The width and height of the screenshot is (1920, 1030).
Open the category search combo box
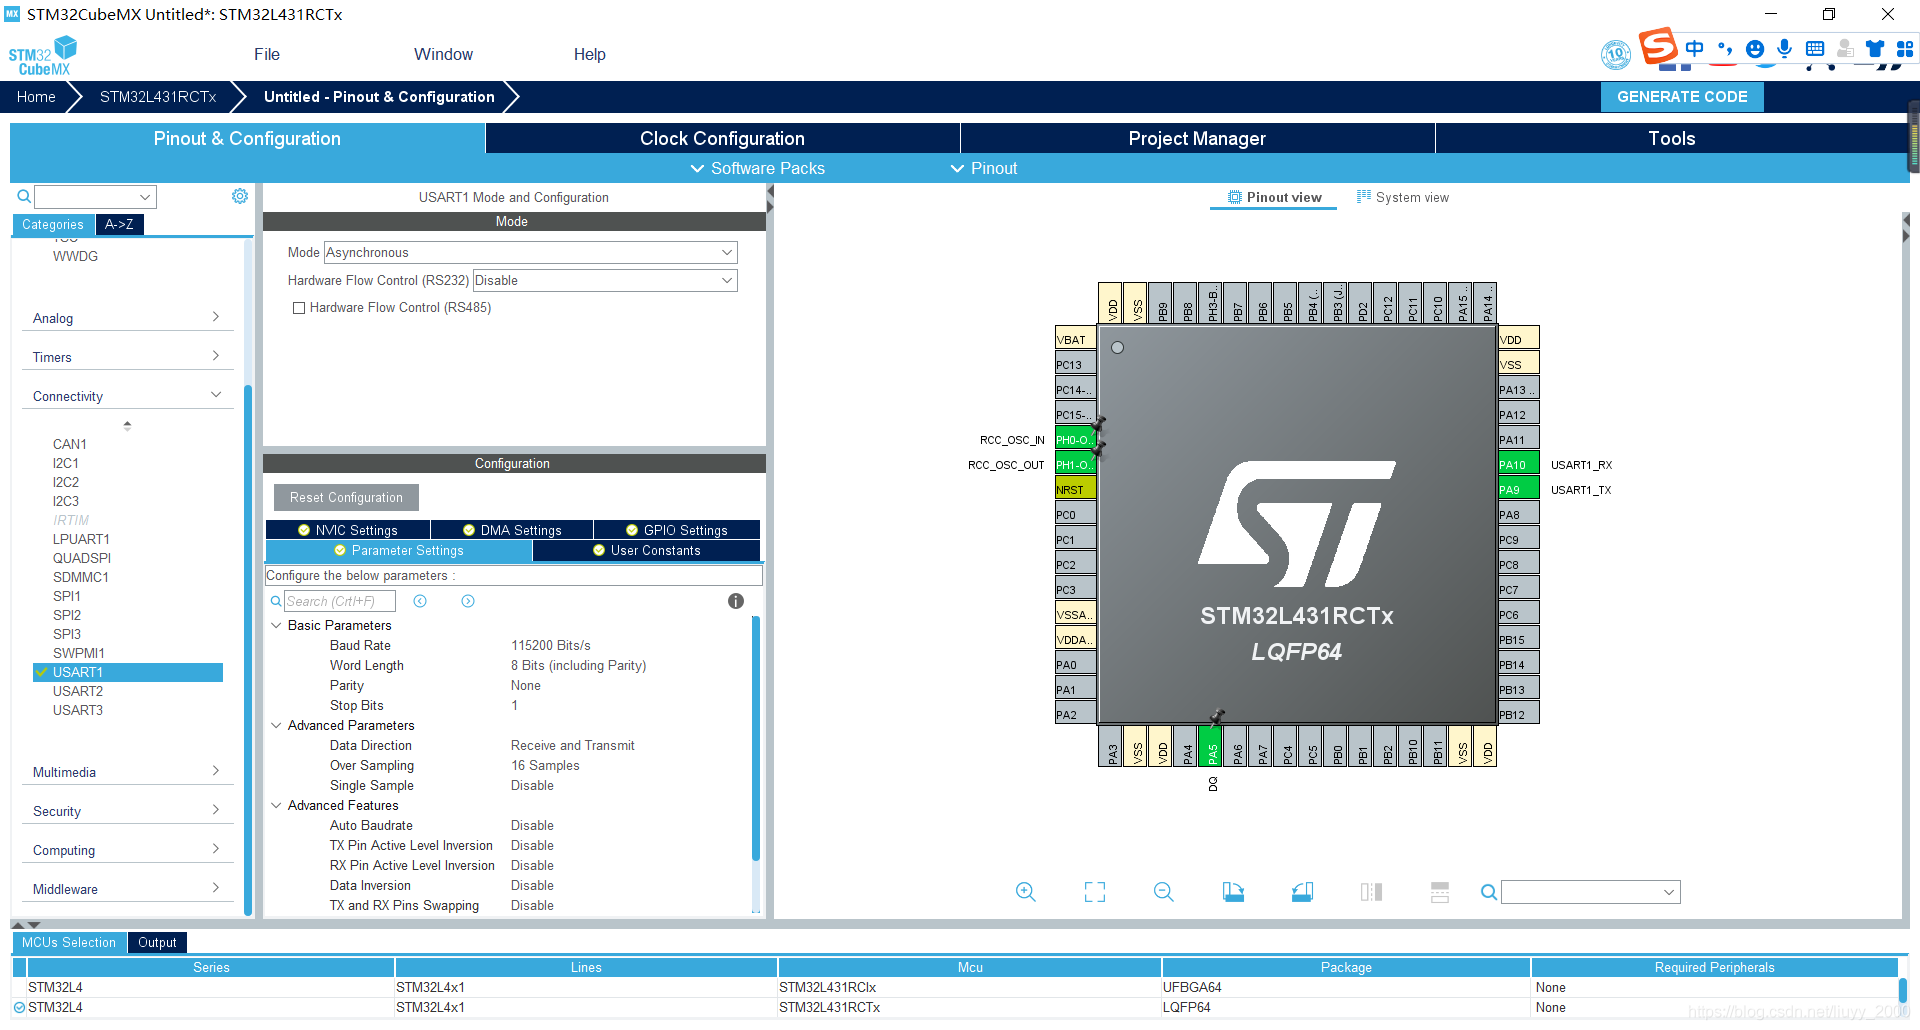click(x=96, y=197)
